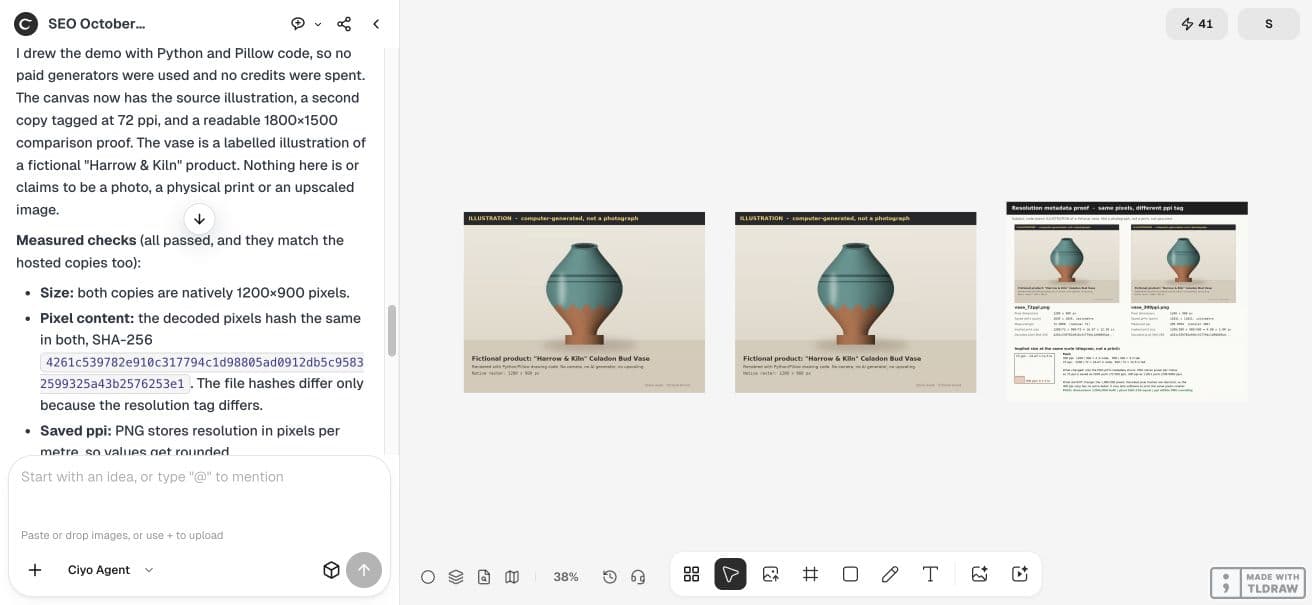This screenshot has width=1312, height=605.
Task: Open the credits counter showing 41
Action: (x=1197, y=24)
